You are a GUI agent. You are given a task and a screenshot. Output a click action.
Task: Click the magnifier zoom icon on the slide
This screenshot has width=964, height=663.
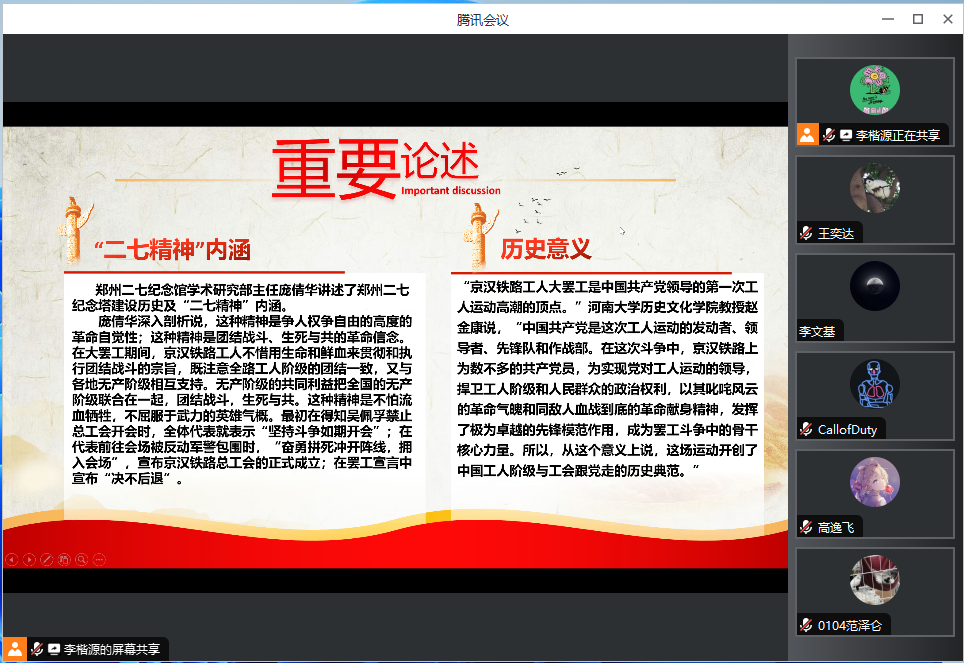tap(81, 560)
